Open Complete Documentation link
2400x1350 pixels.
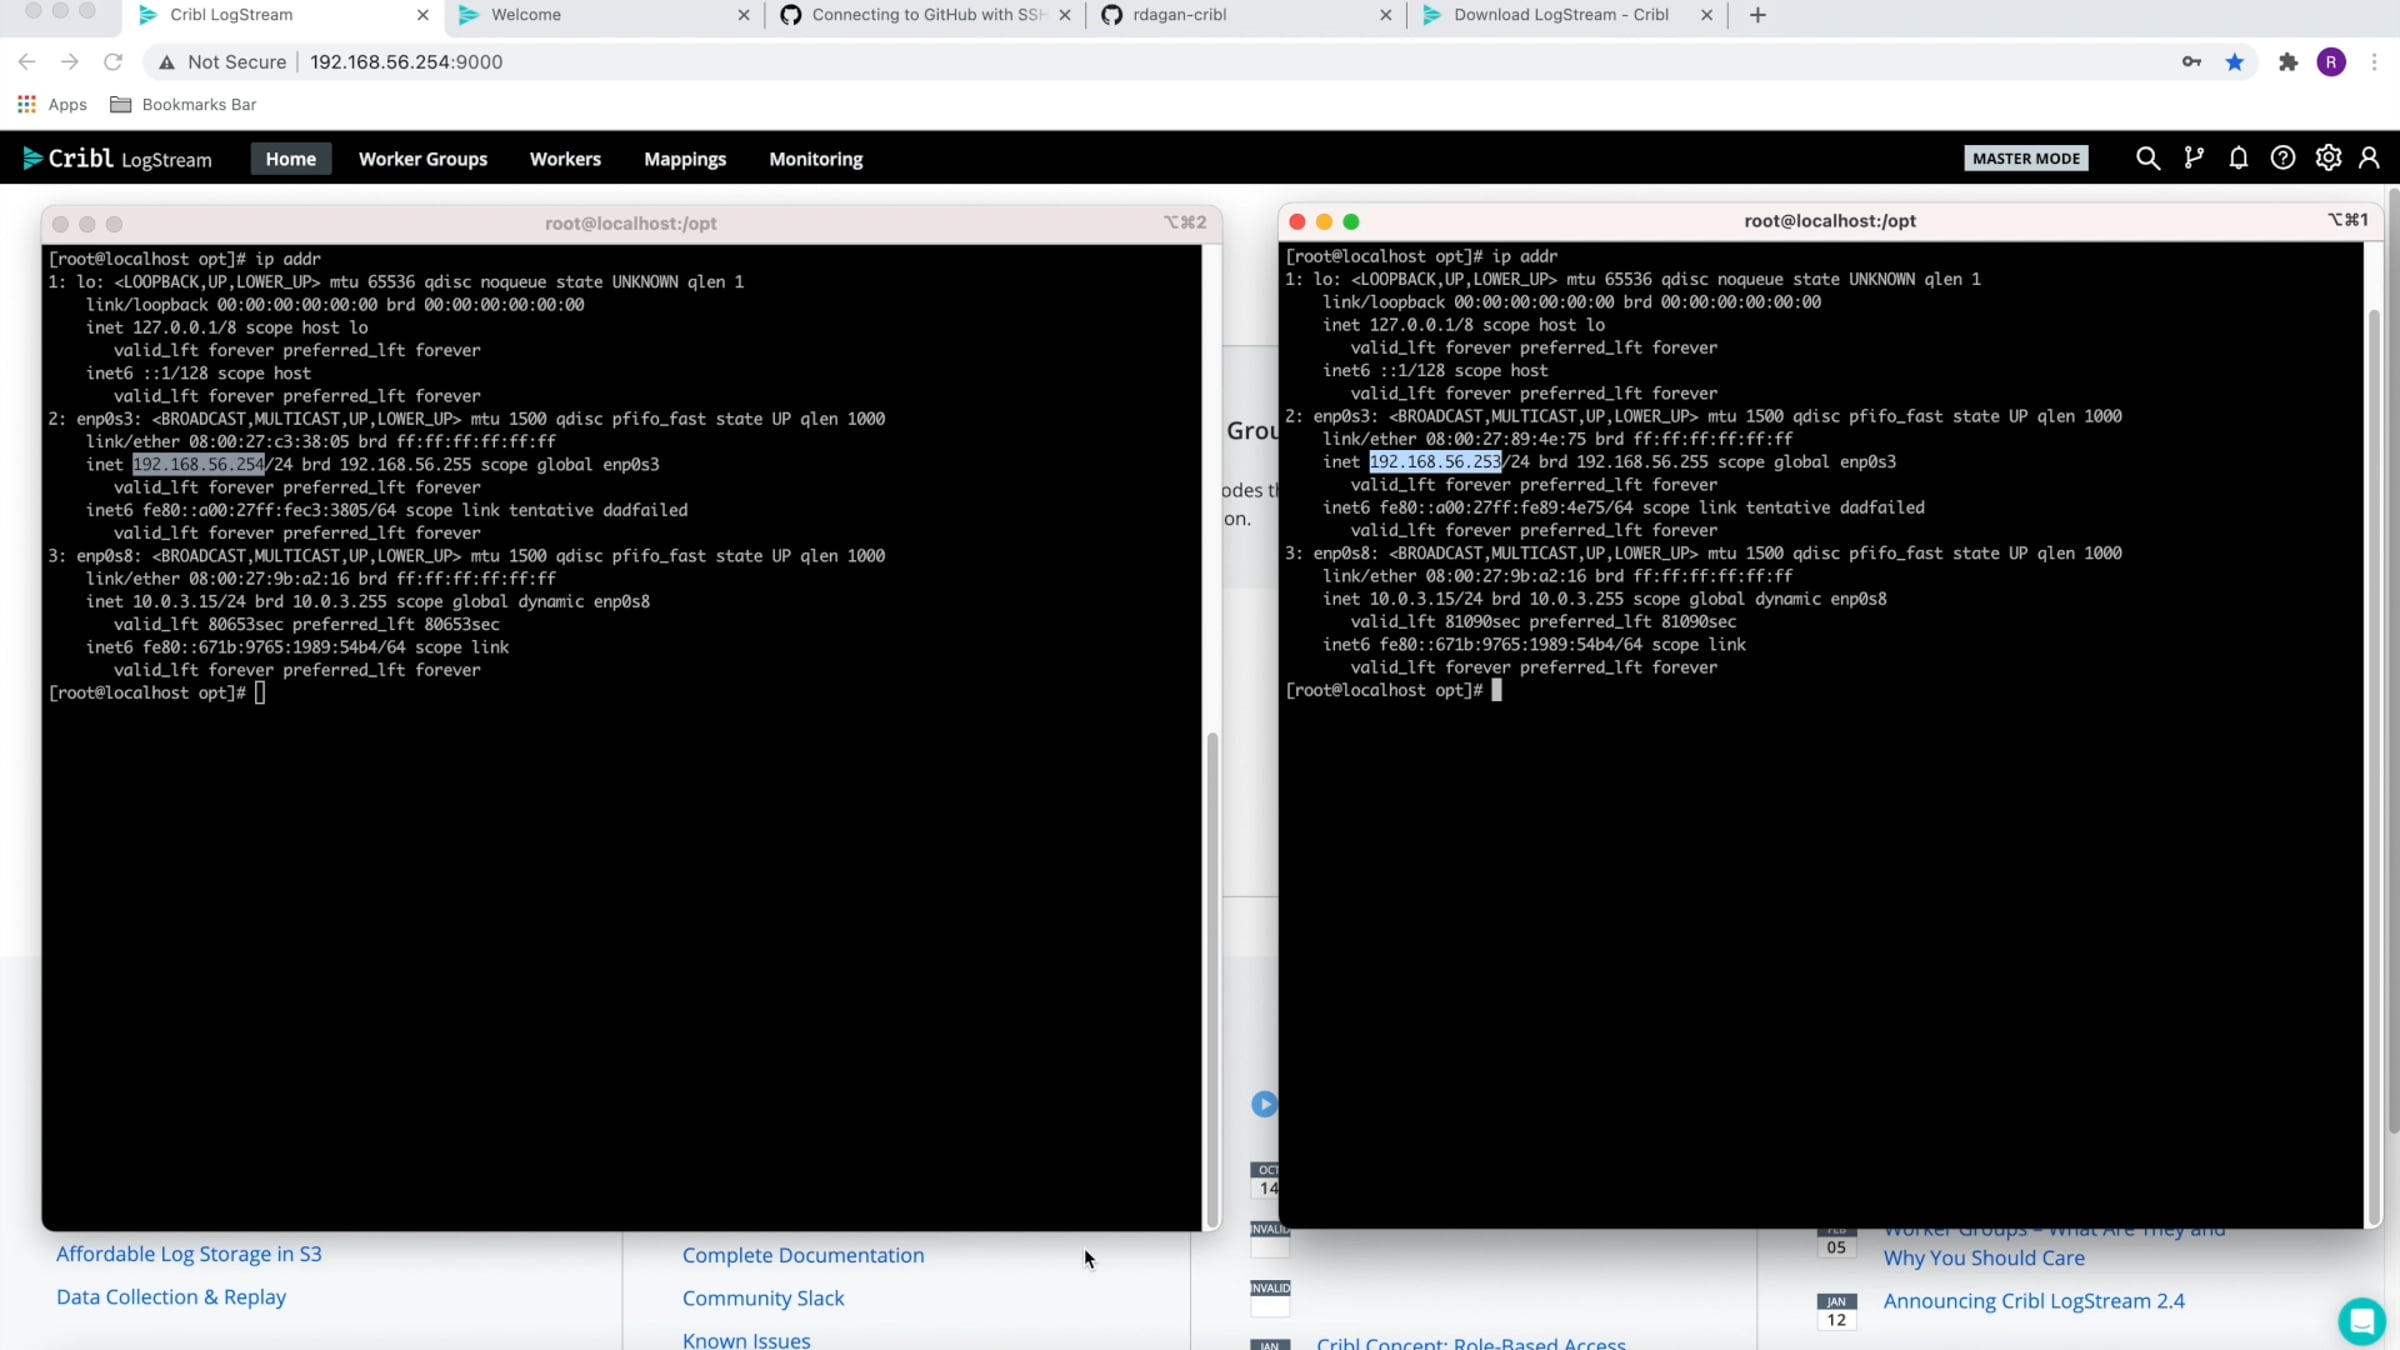(803, 1255)
